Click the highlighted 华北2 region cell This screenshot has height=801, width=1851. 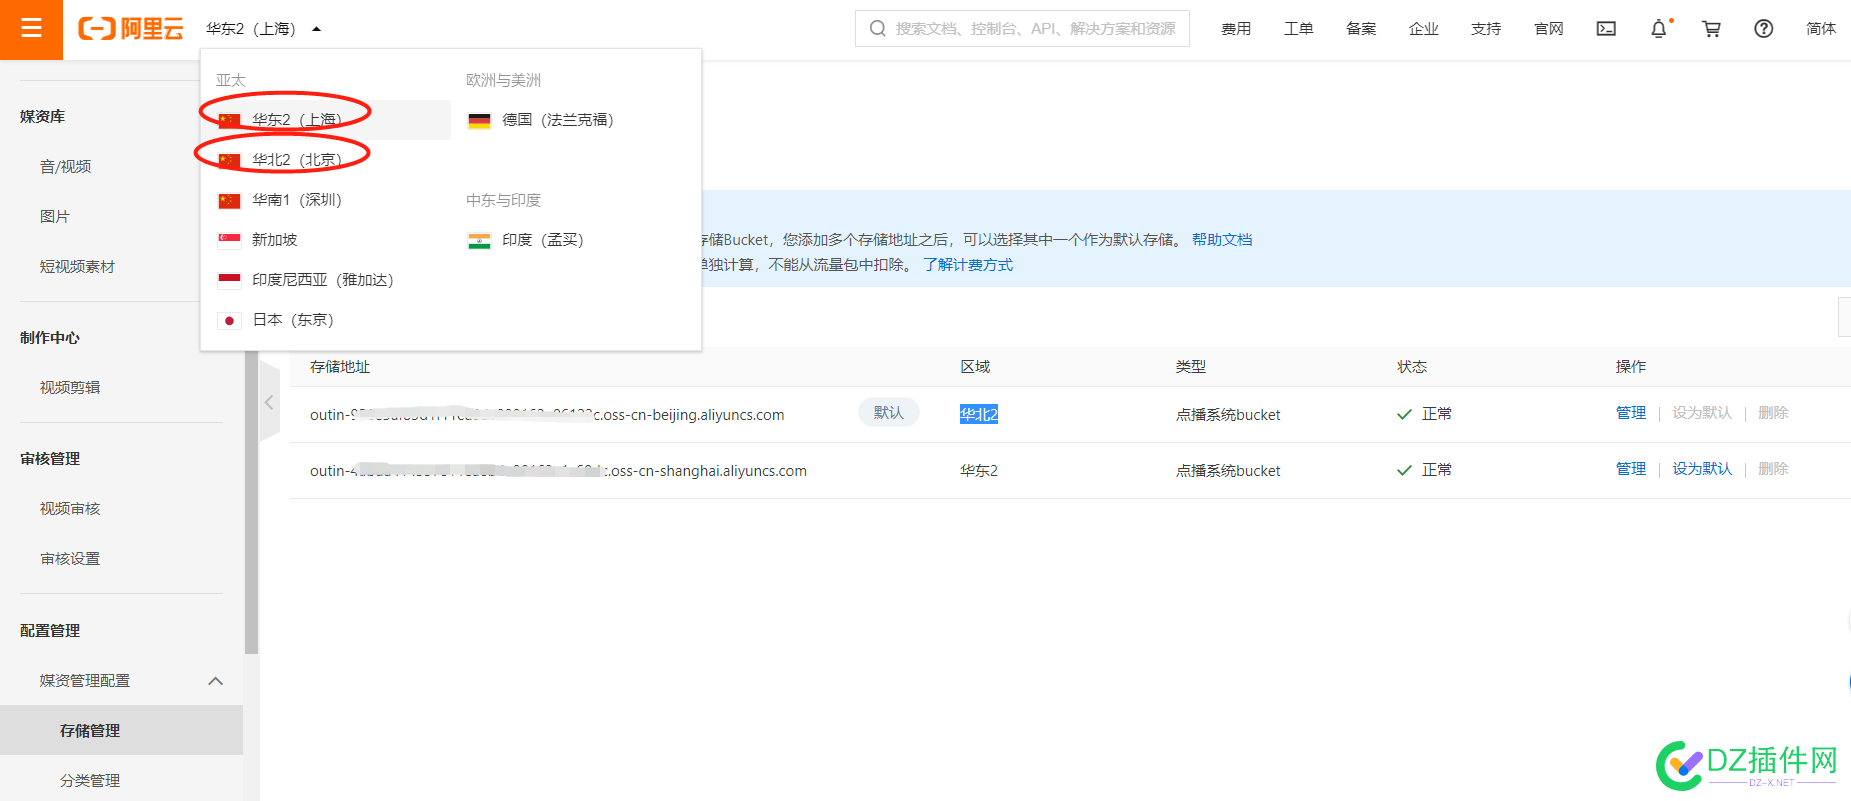[979, 414]
